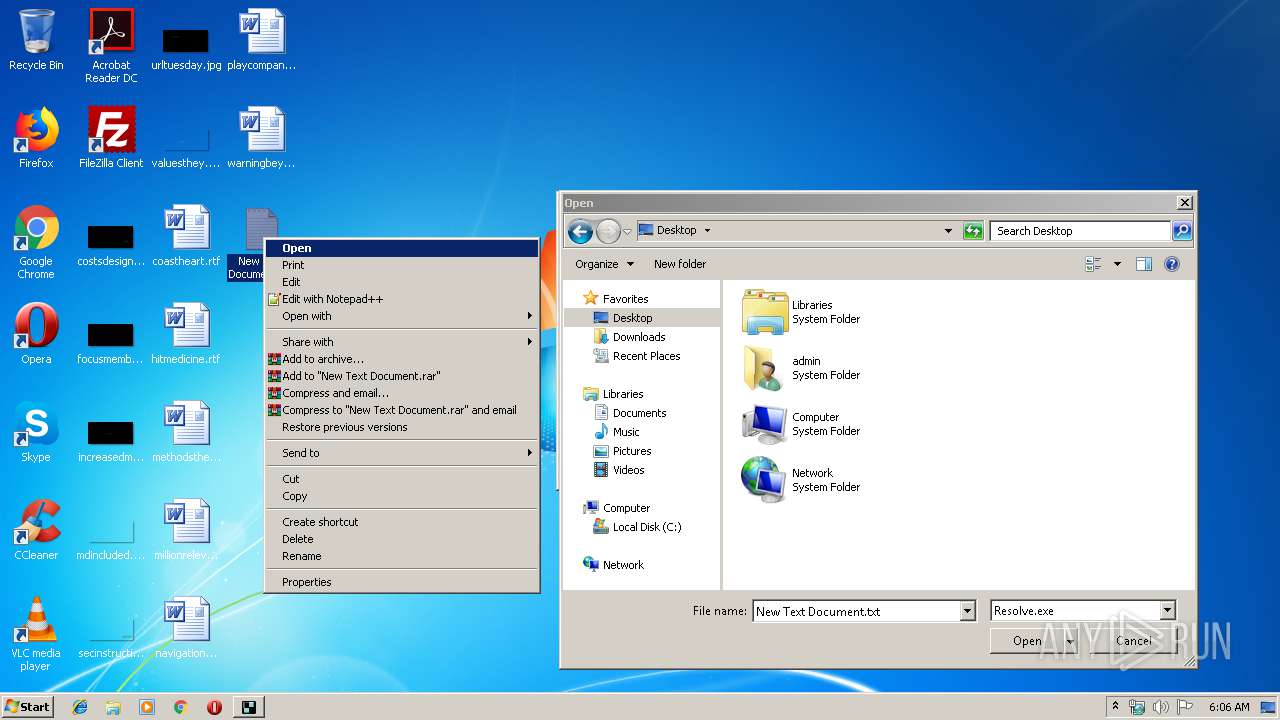Select the hitmedicine.rtf file icon
This screenshot has width=1280, height=720.
186,333
